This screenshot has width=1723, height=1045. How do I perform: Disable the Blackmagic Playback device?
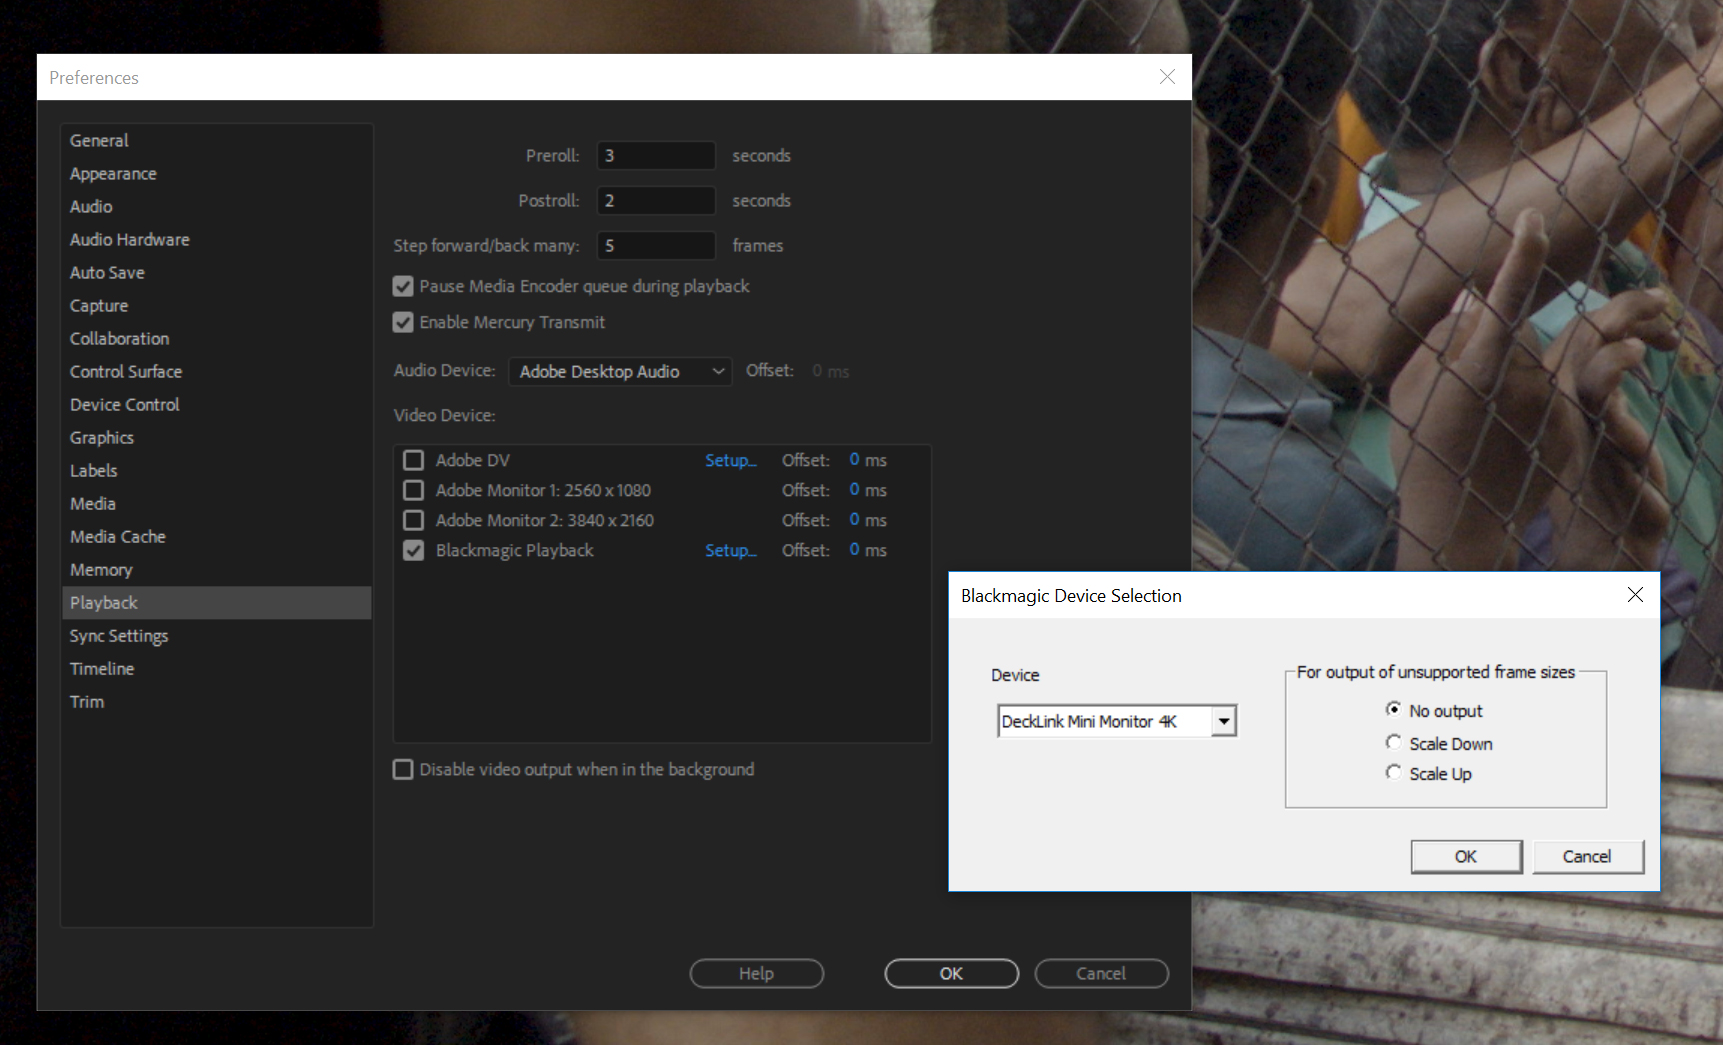[x=413, y=550]
